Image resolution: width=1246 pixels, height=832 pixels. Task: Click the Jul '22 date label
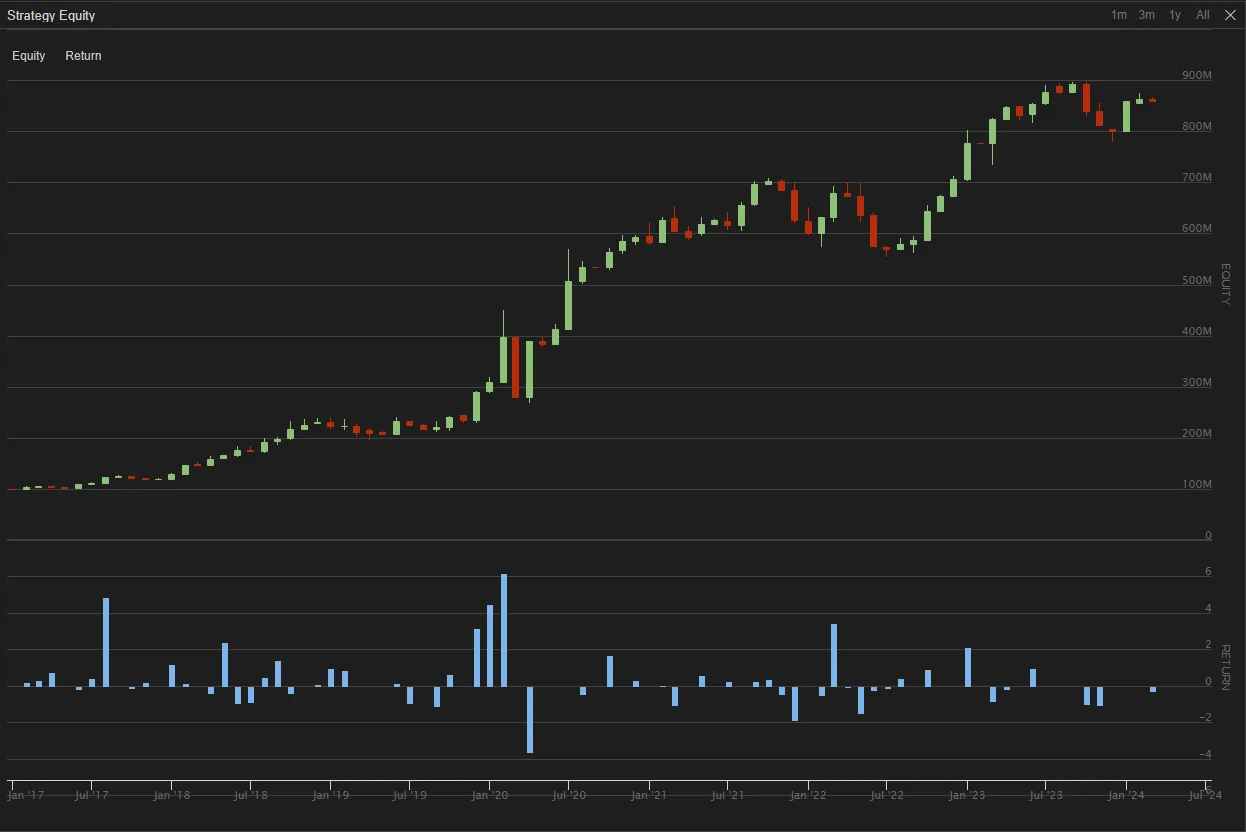click(x=886, y=796)
